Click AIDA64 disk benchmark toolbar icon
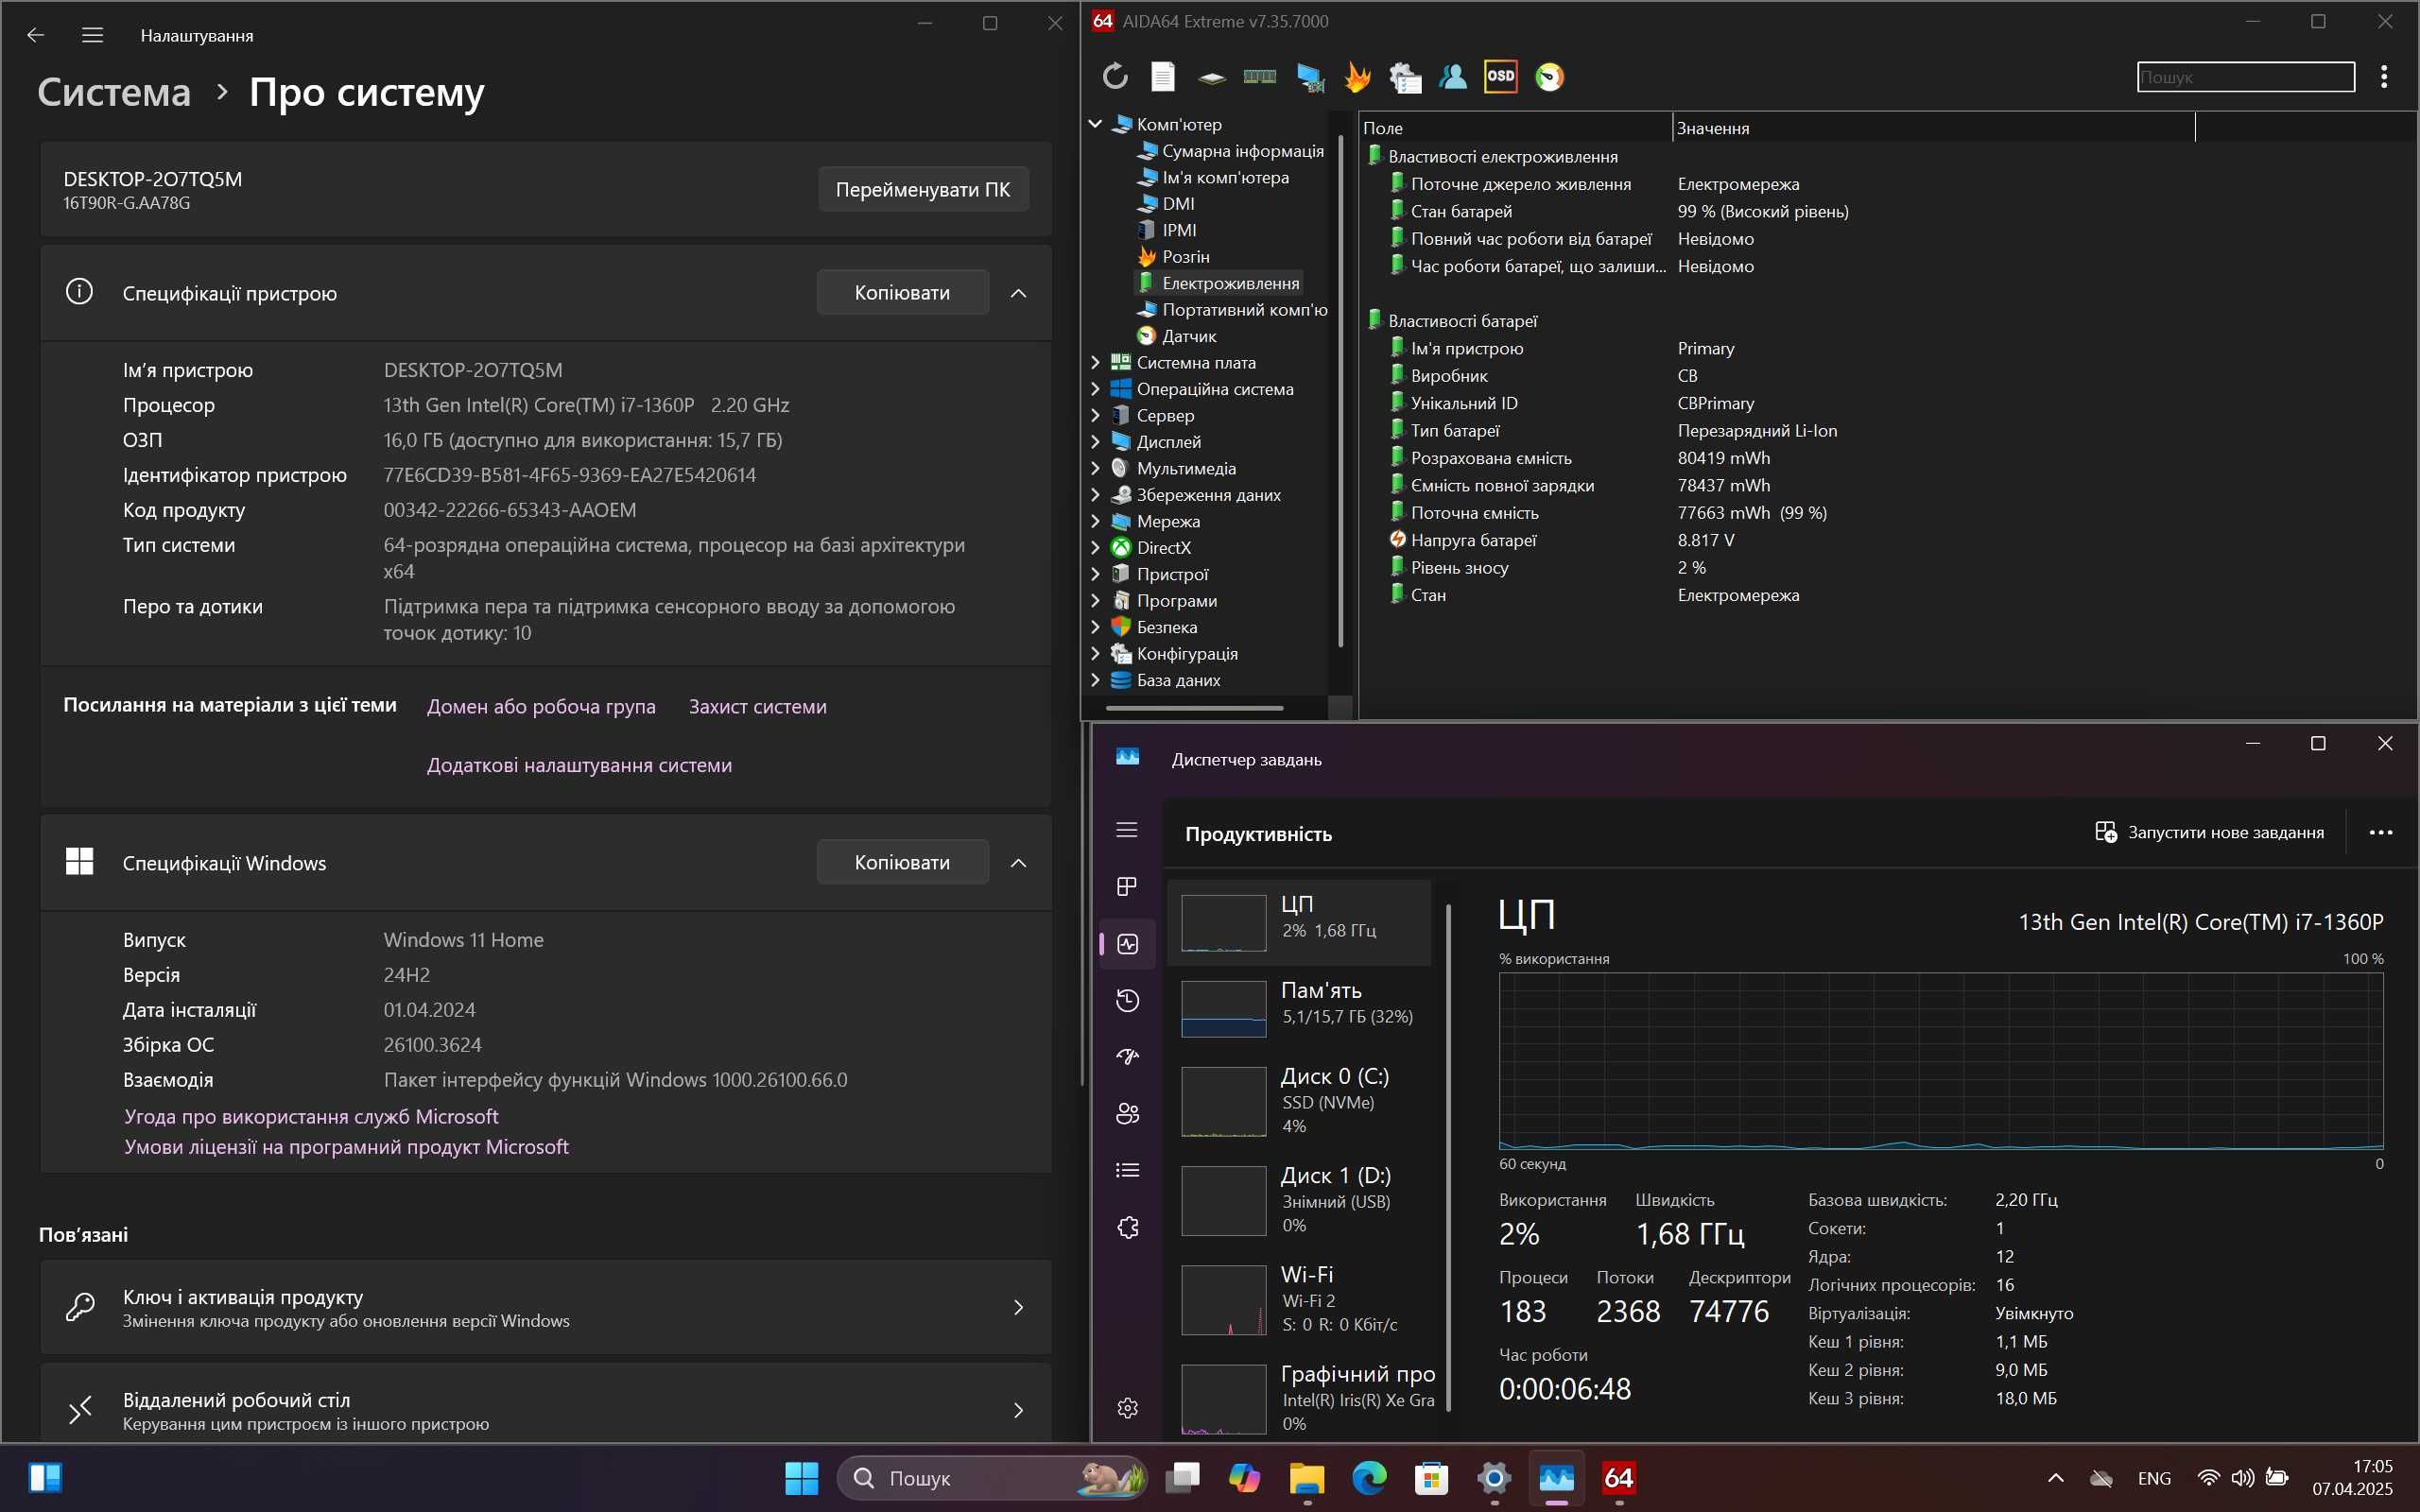 tap(1211, 77)
